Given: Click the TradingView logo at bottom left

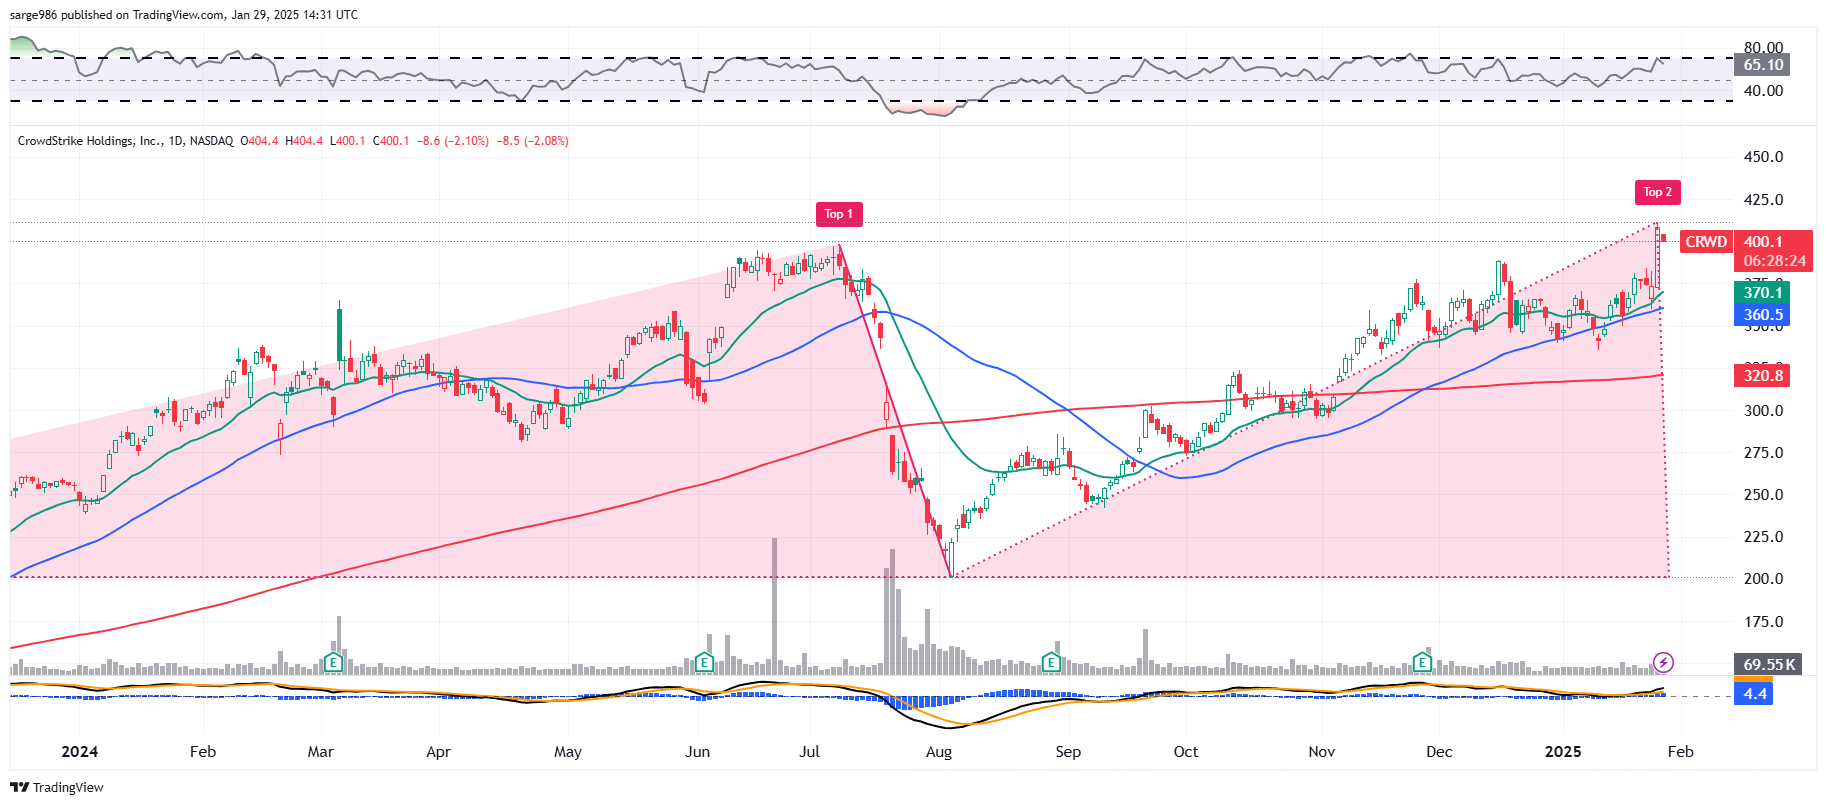Looking at the screenshot, I should 57,787.
